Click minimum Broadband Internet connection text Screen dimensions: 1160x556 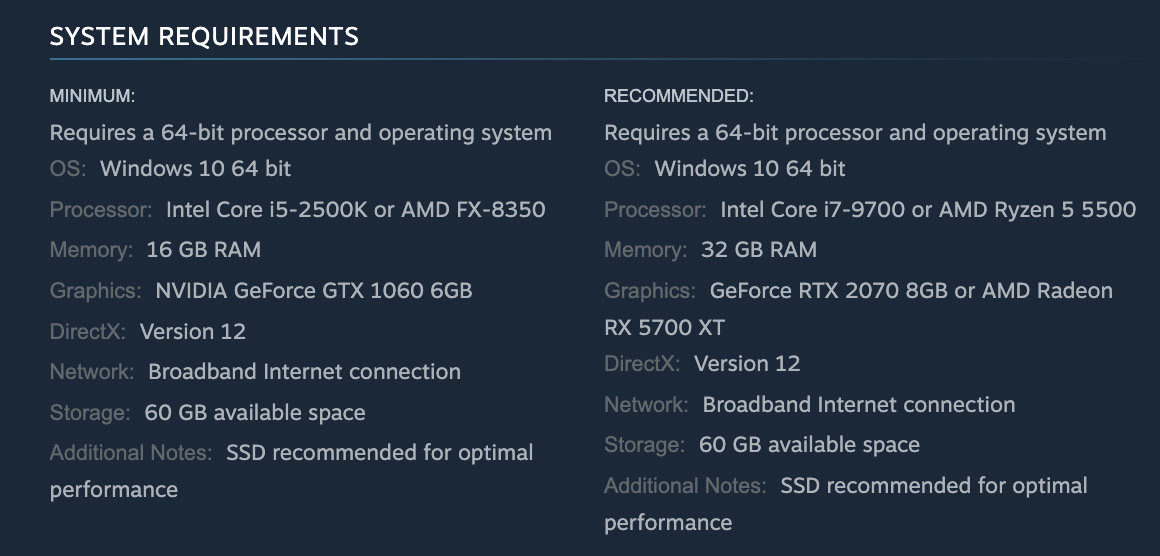[304, 371]
